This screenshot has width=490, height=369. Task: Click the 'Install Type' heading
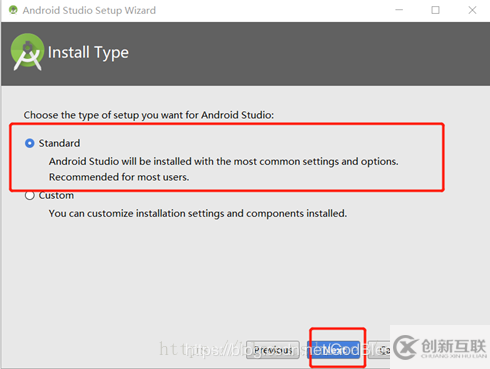pos(88,53)
